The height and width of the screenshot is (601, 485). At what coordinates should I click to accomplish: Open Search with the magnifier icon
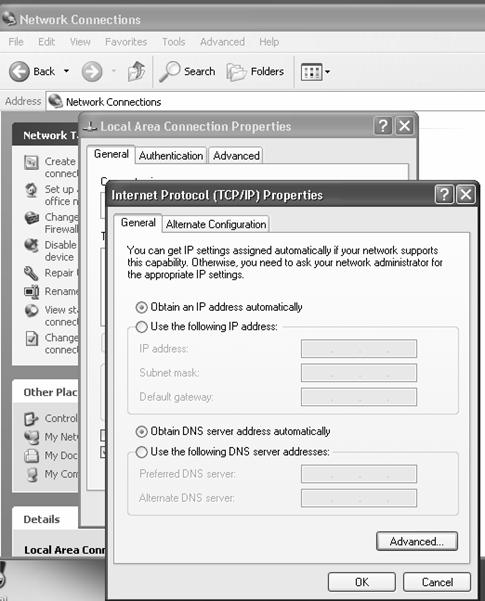click(169, 71)
